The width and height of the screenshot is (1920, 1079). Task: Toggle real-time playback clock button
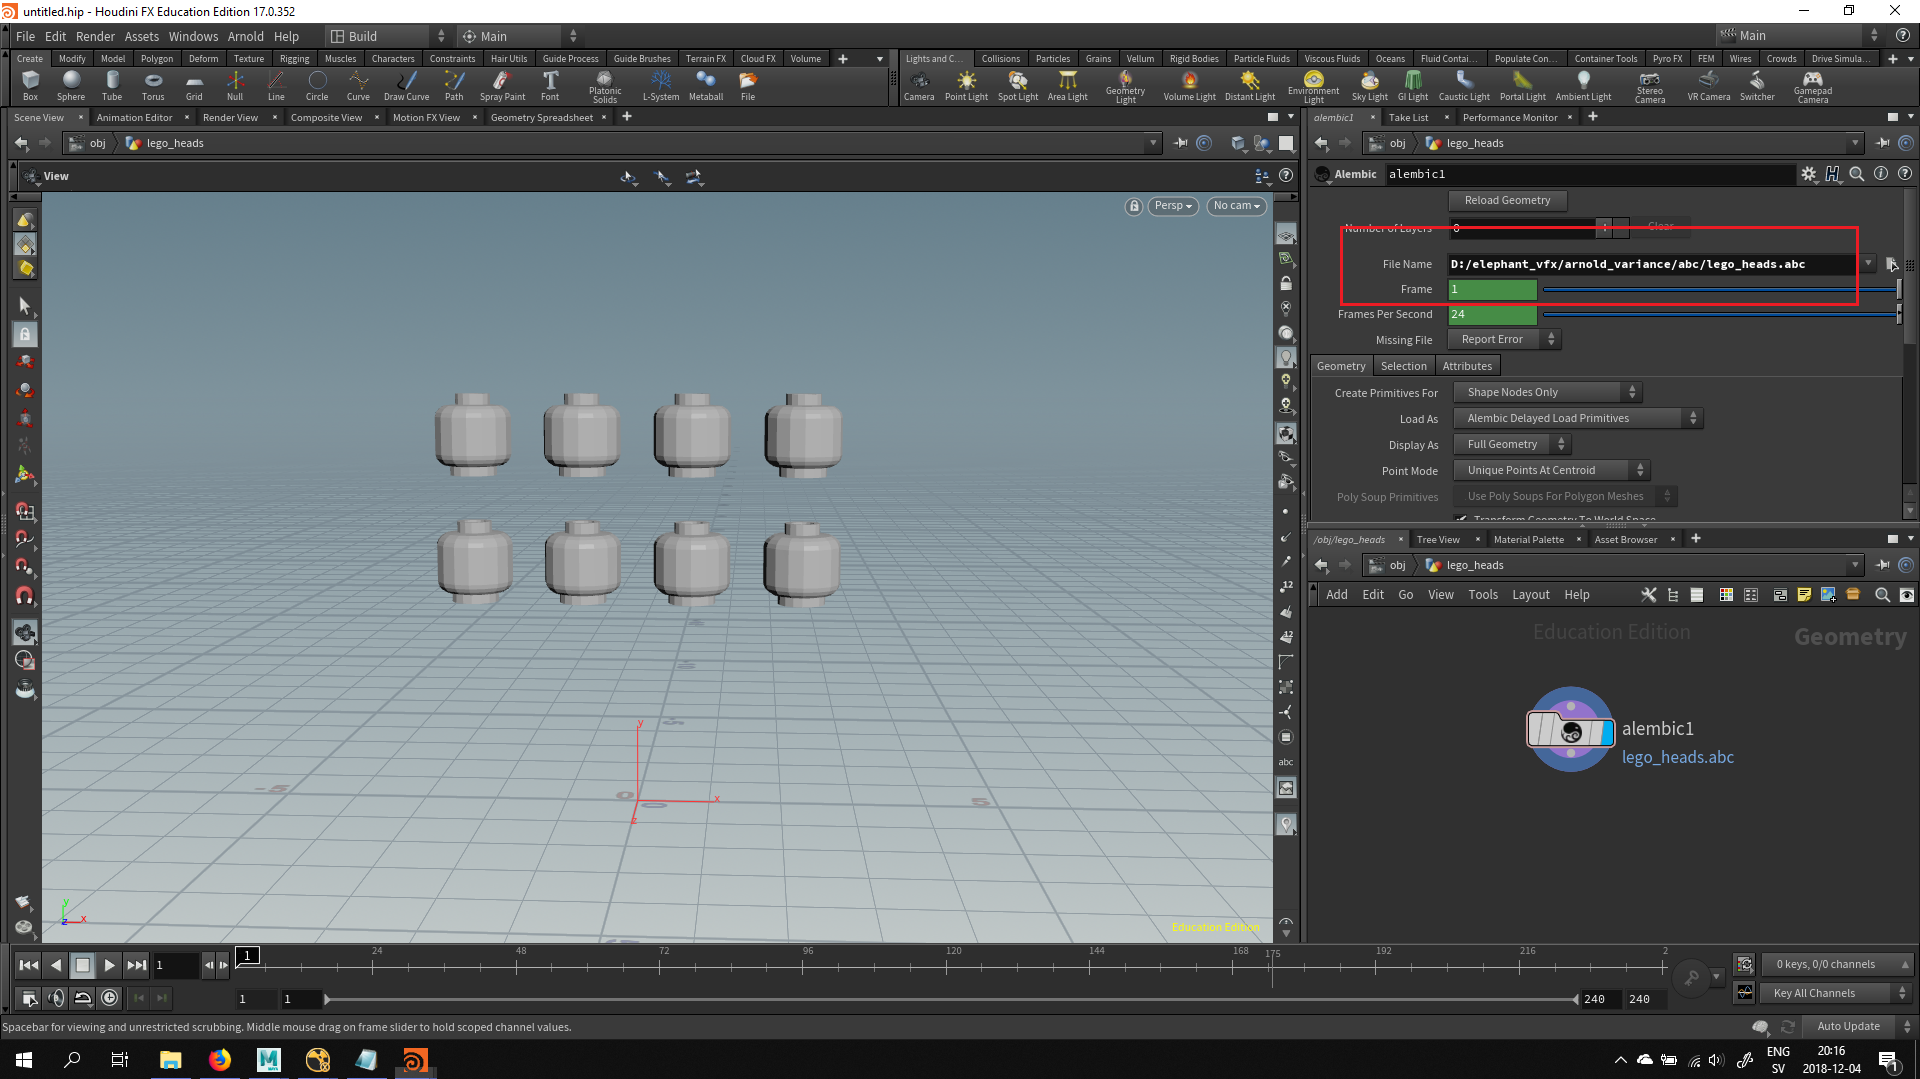point(110,997)
